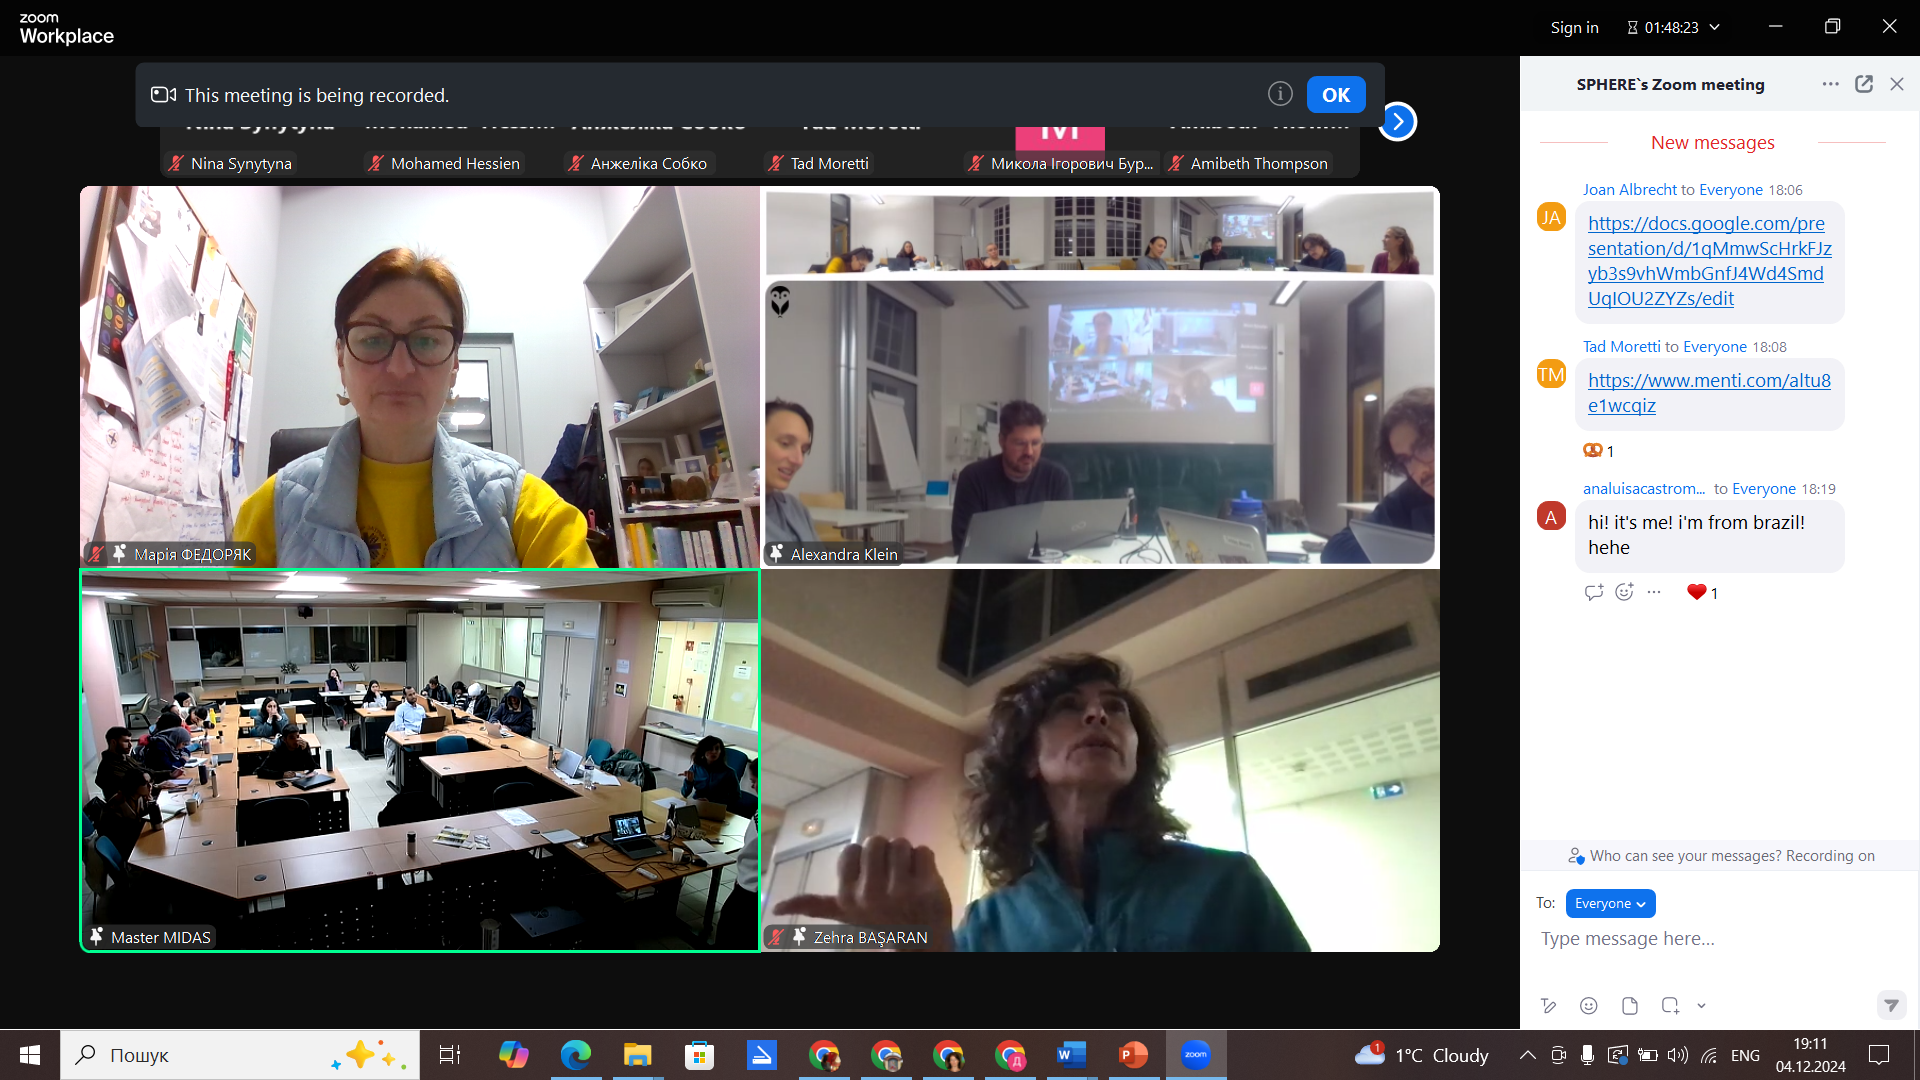The width and height of the screenshot is (1920, 1080).
Task: Pop out the chat panel window
Action: pyautogui.click(x=1864, y=84)
